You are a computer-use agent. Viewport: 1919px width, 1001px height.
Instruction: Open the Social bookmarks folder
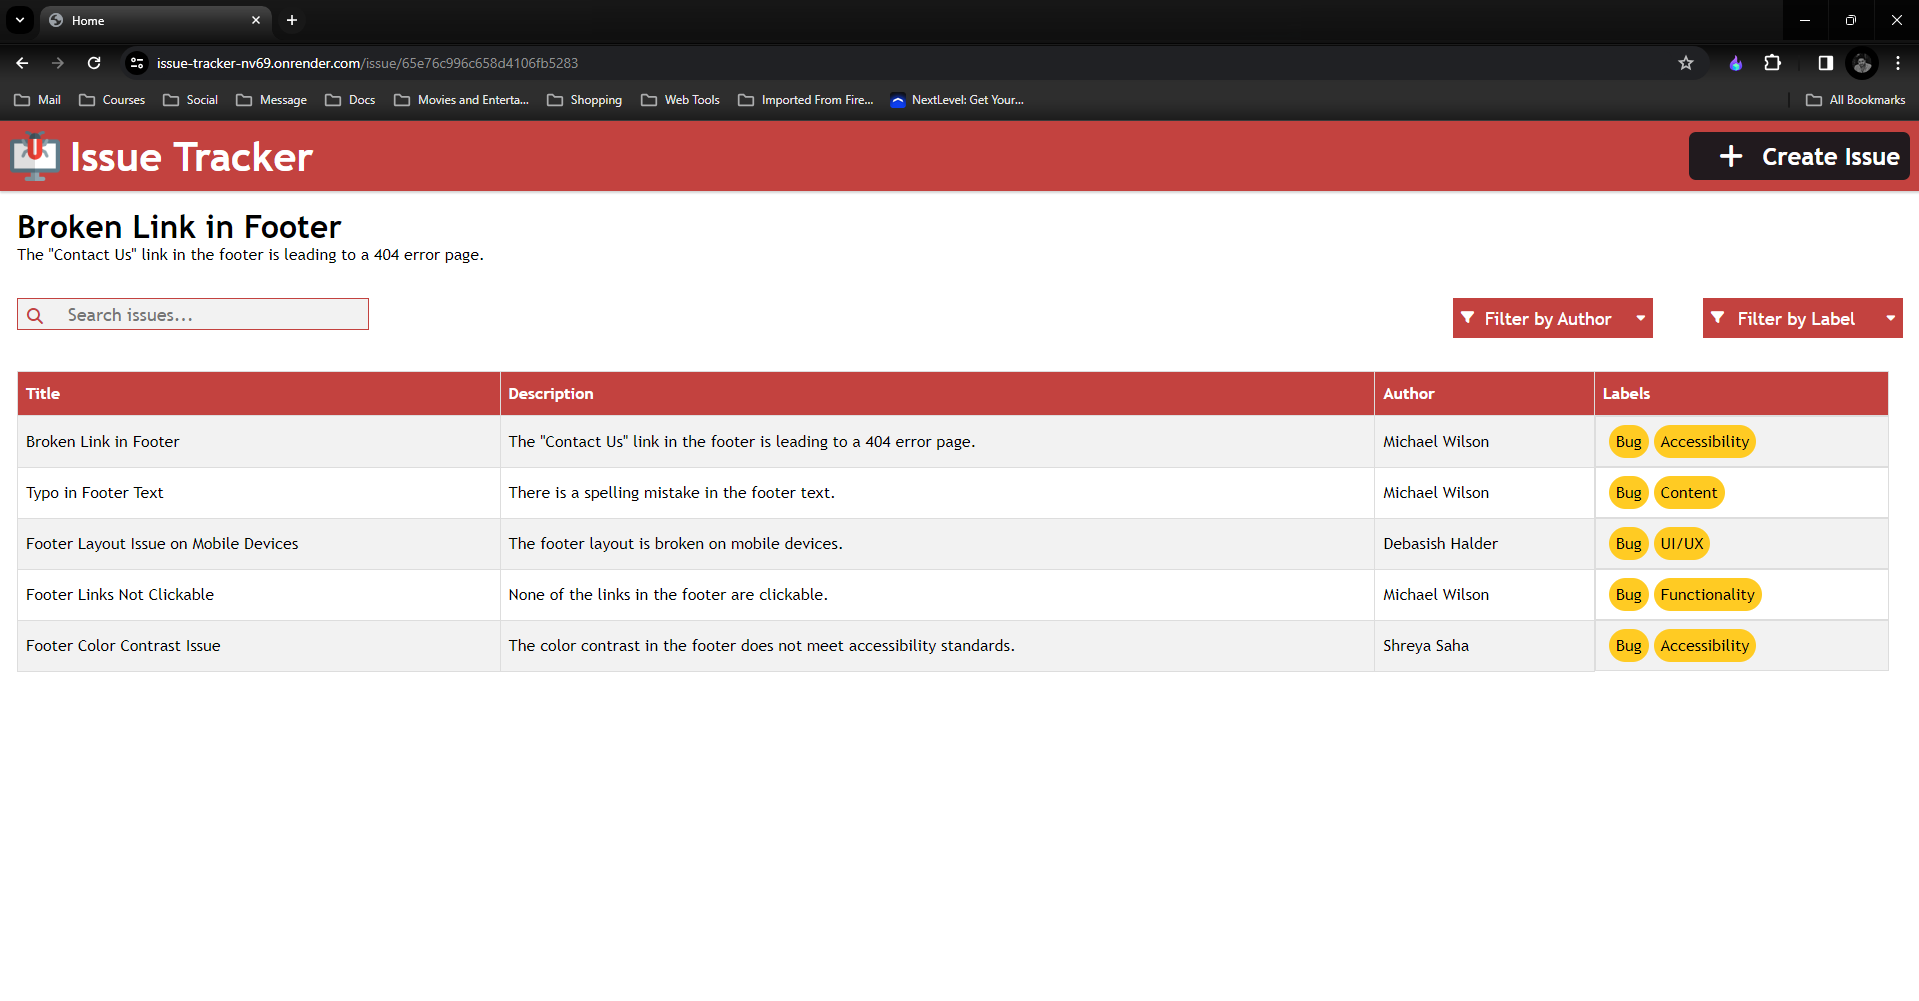(x=190, y=100)
